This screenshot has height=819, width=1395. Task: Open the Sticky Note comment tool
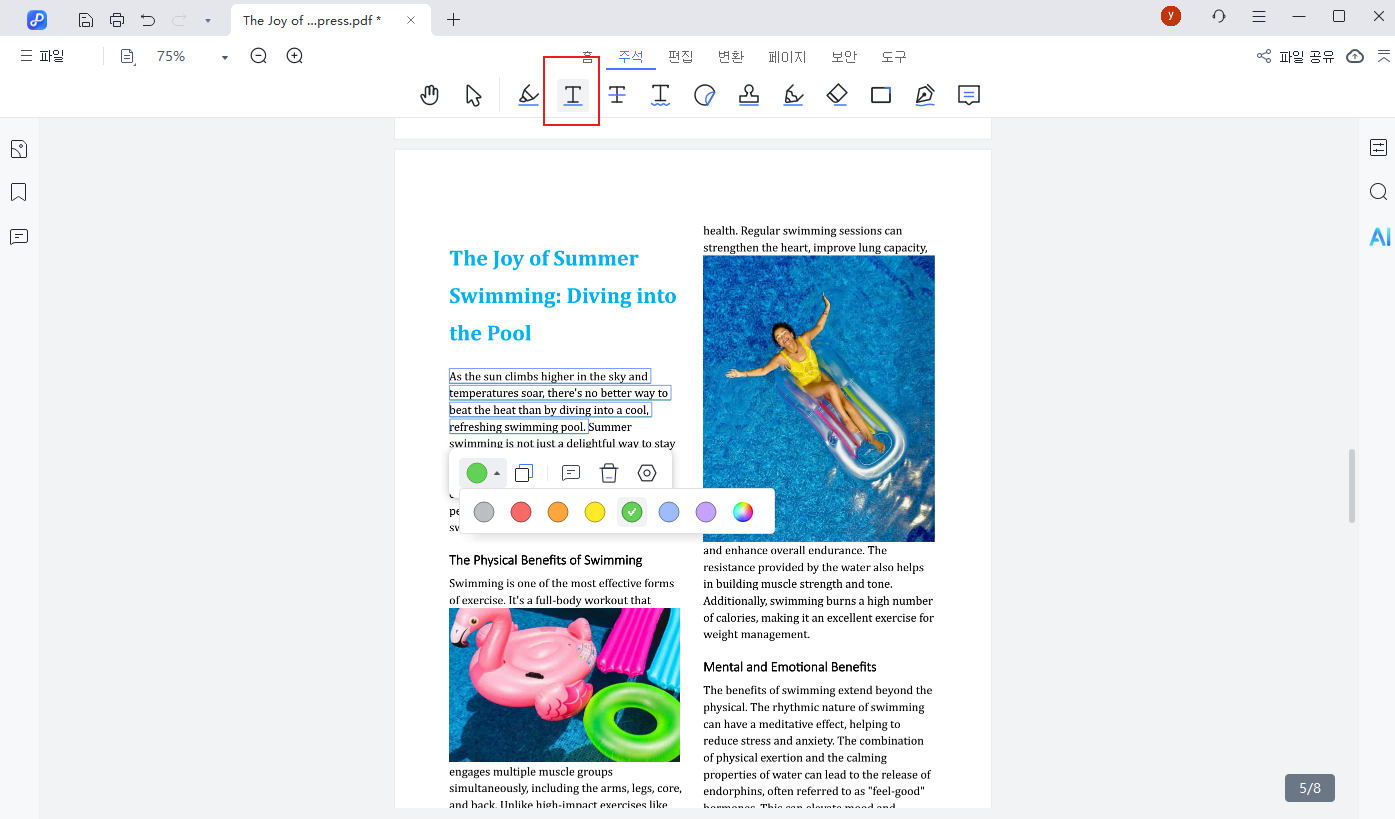pos(968,94)
